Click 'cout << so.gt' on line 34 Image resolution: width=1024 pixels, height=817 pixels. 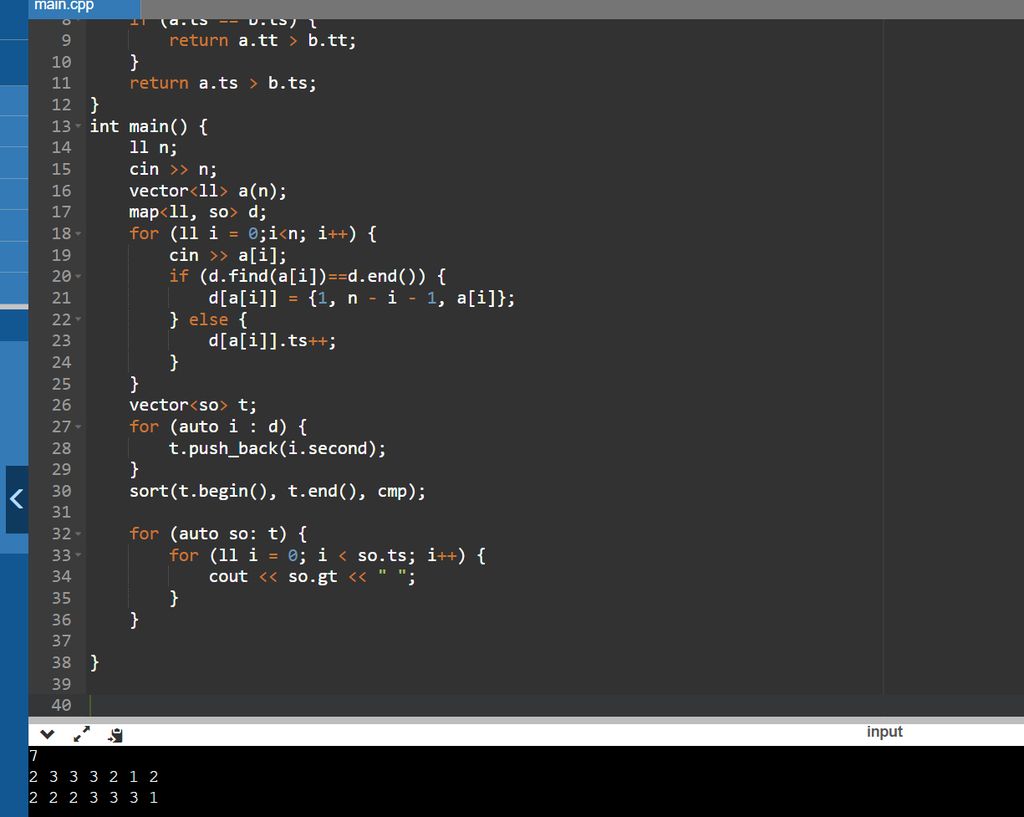pos(273,577)
